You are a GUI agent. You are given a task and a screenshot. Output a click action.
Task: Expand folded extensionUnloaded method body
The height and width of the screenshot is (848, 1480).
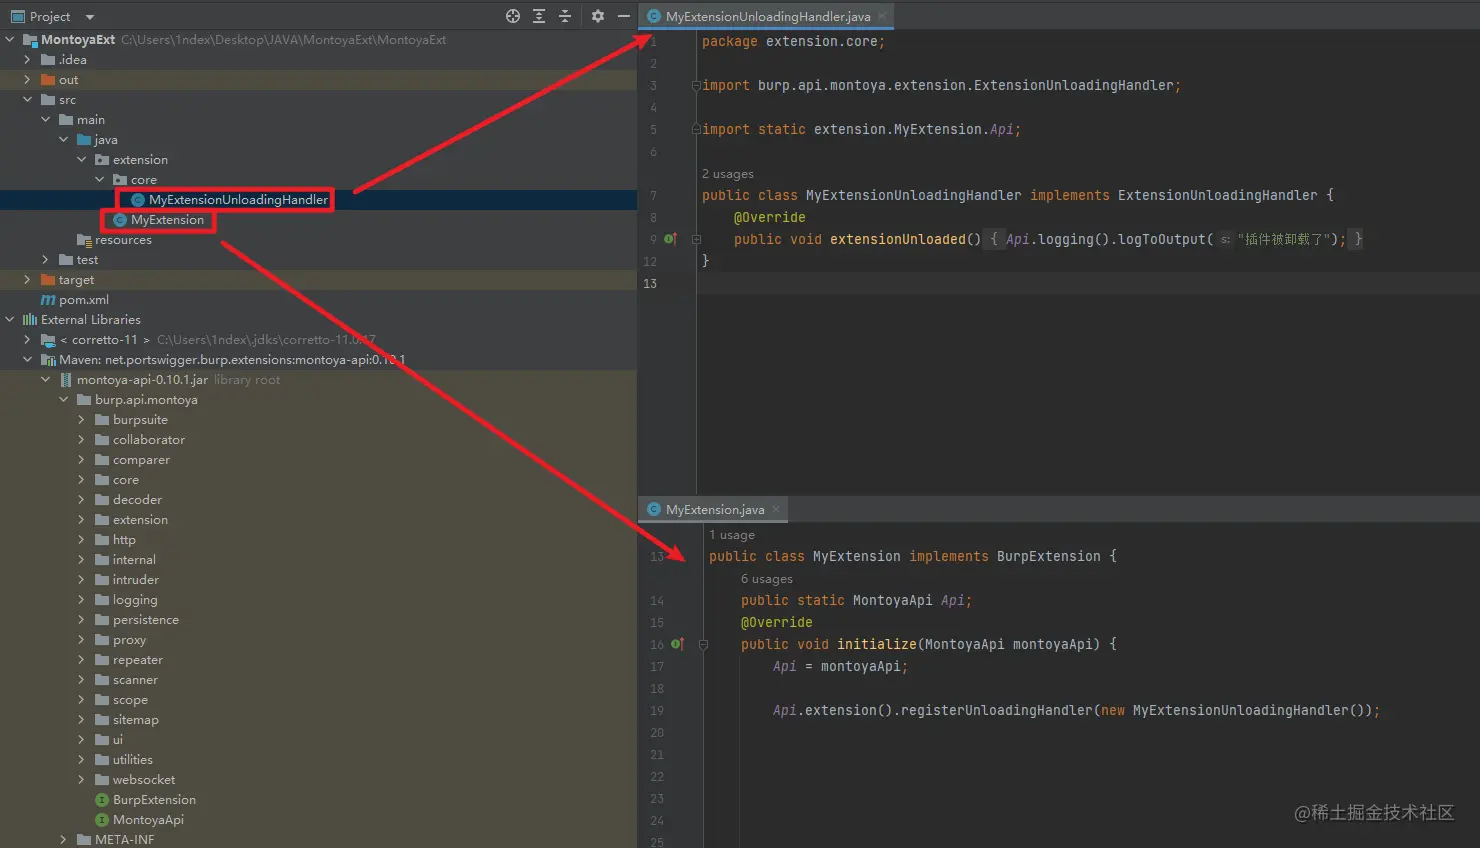click(696, 239)
